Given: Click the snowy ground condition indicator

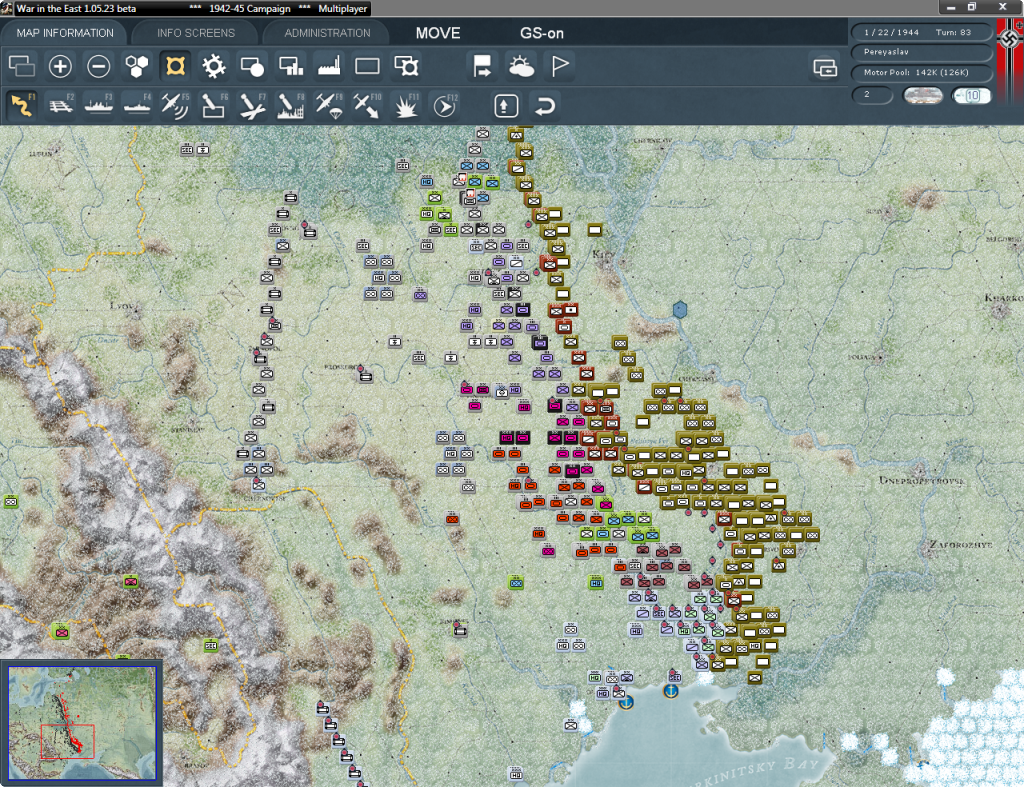Looking at the screenshot, I should 922,95.
